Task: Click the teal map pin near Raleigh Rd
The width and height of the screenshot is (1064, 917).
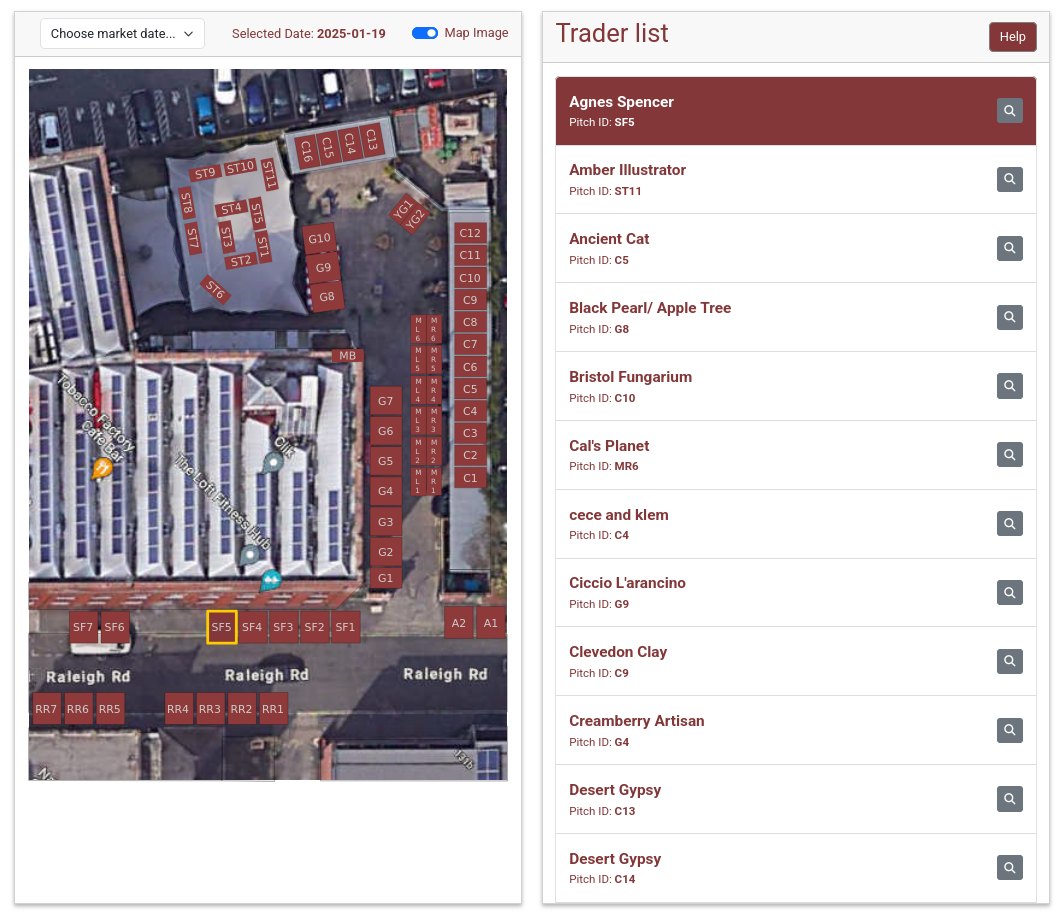Action: pyautogui.click(x=271, y=579)
